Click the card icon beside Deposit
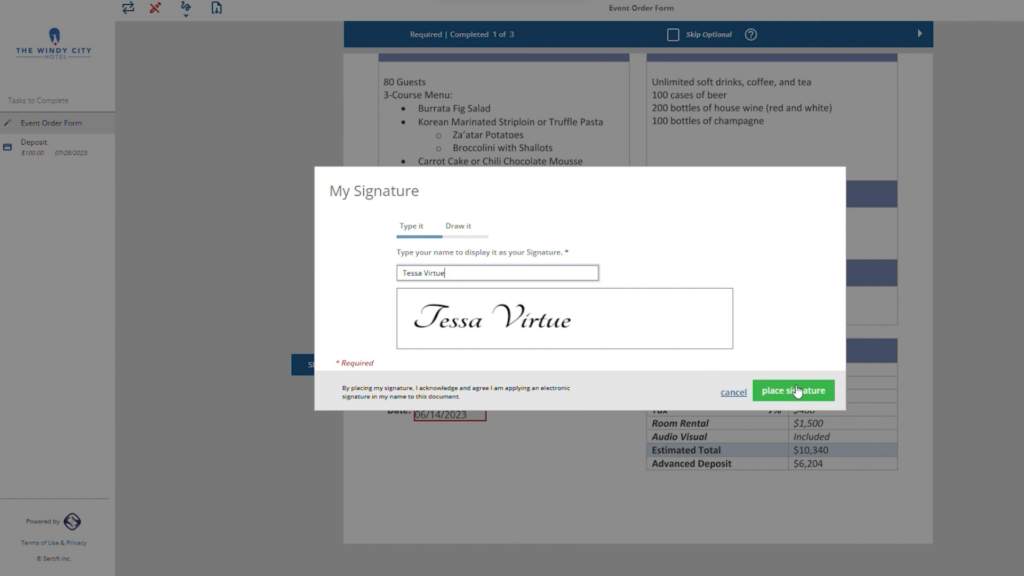 pyautogui.click(x=8, y=147)
